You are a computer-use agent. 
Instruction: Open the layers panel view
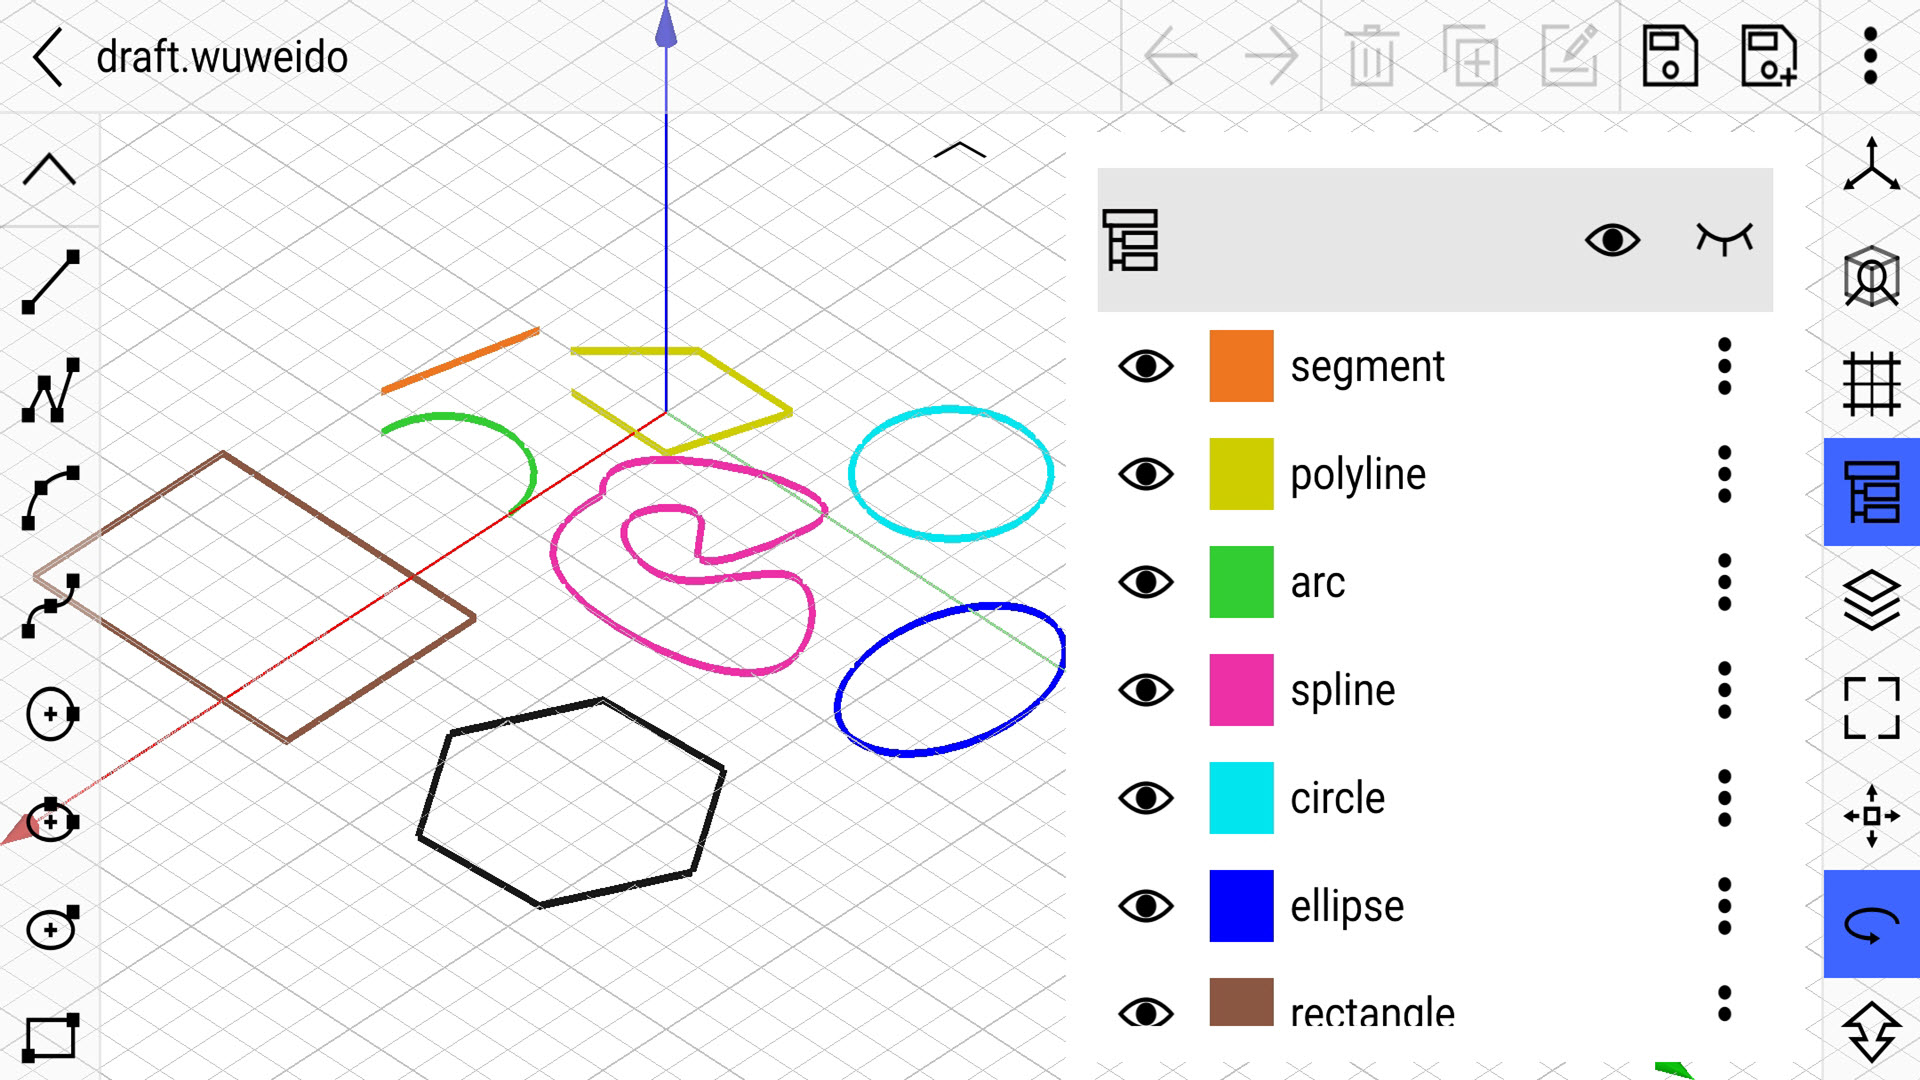point(1869,600)
